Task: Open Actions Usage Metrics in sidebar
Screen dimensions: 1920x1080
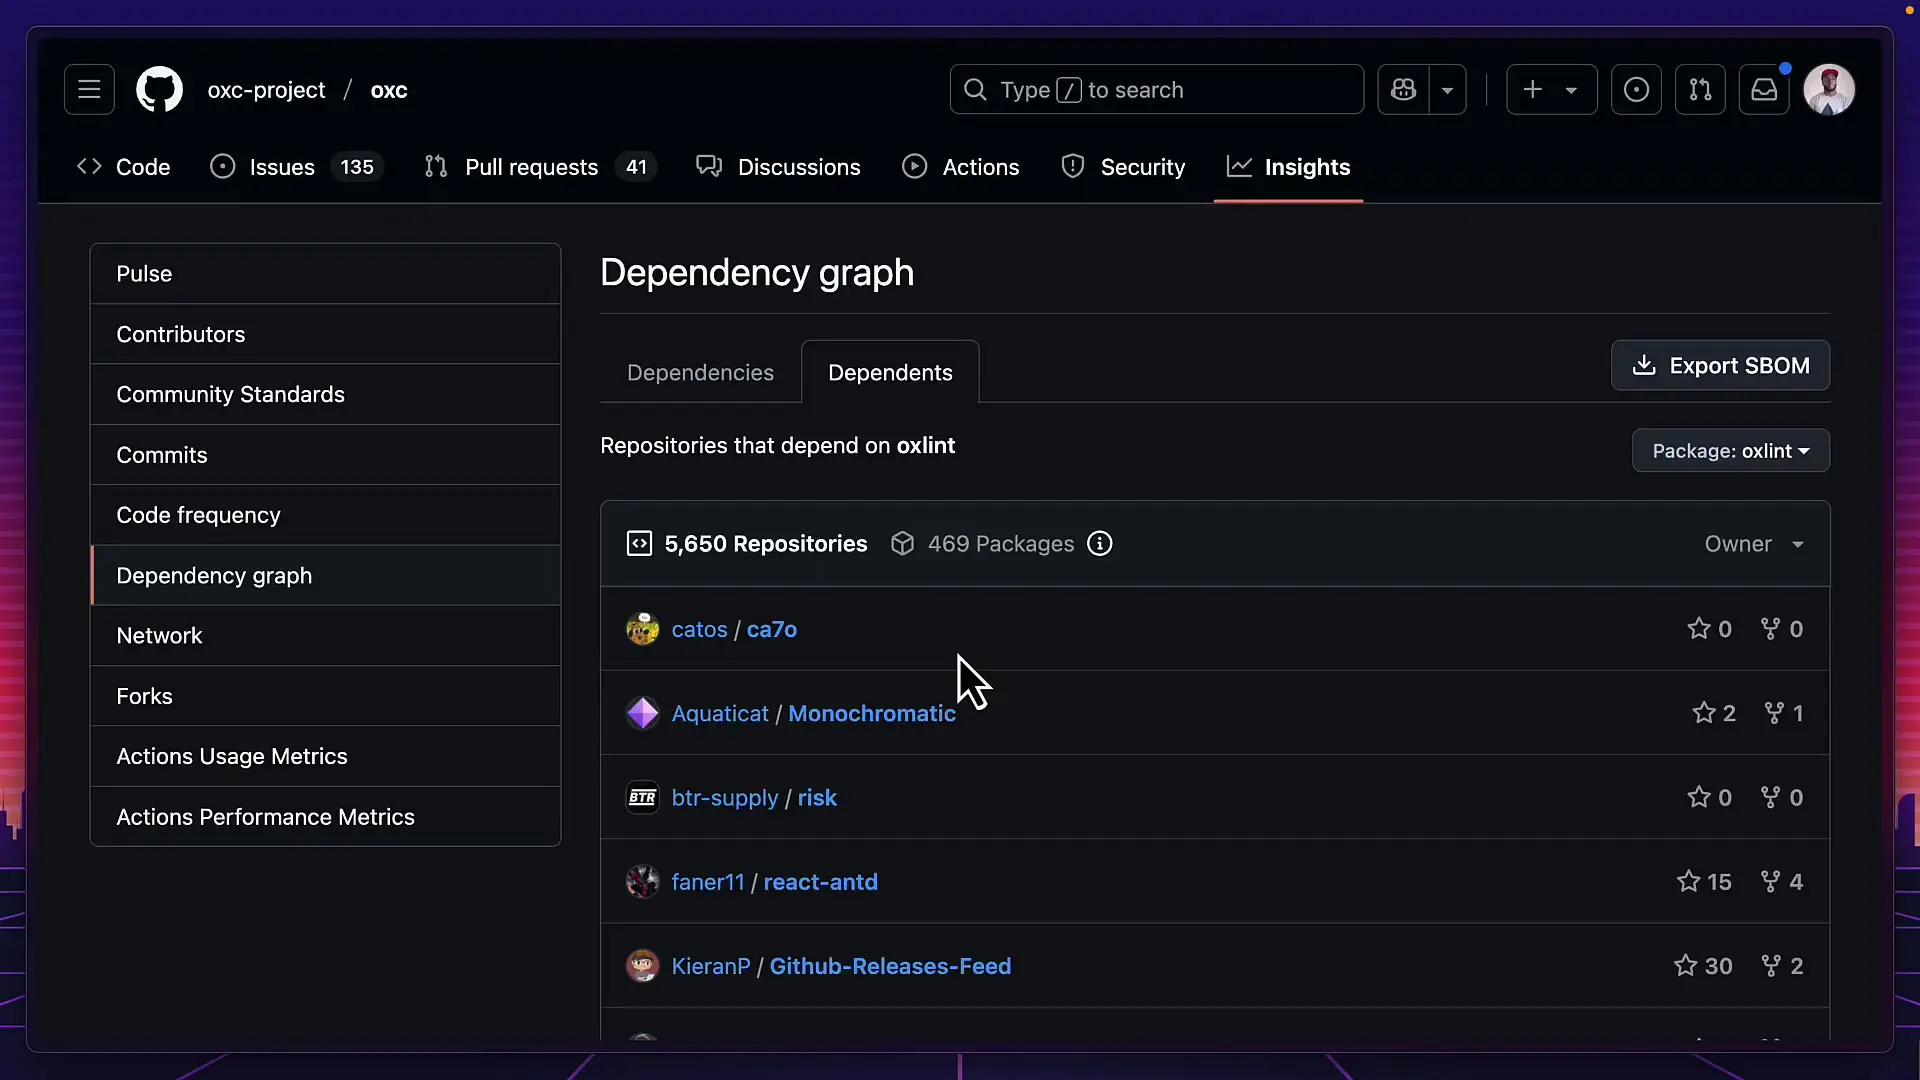Action: pyautogui.click(x=325, y=756)
